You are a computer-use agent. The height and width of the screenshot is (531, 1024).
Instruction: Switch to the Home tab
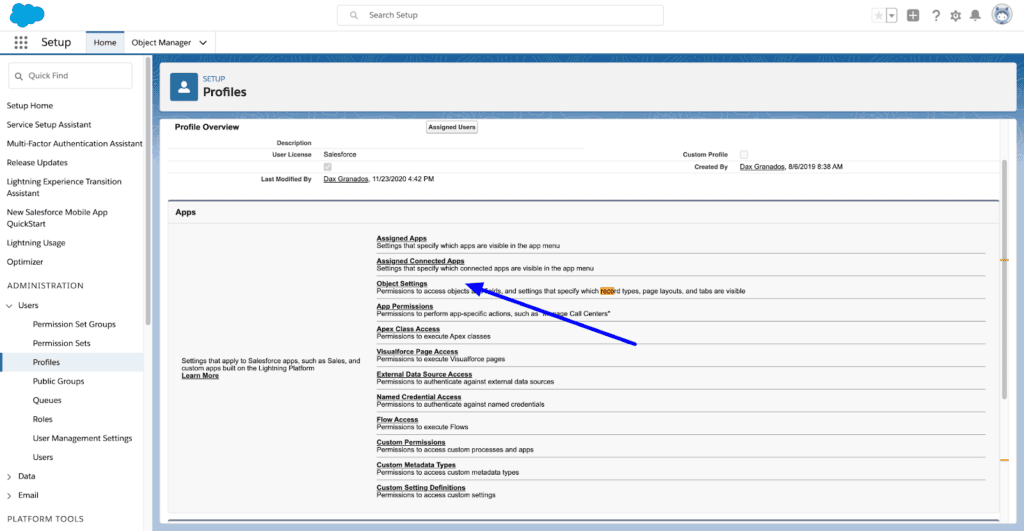pyautogui.click(x=104, y=42)
